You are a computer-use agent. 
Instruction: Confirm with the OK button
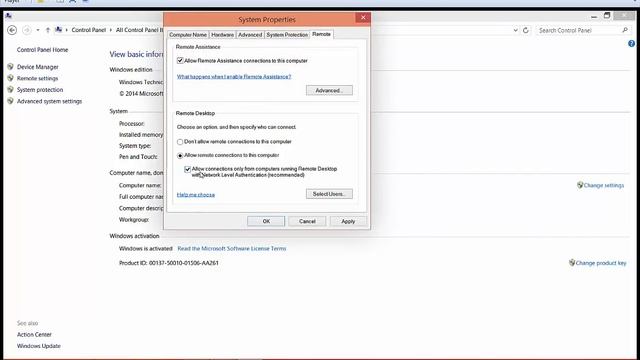point(266,221)
